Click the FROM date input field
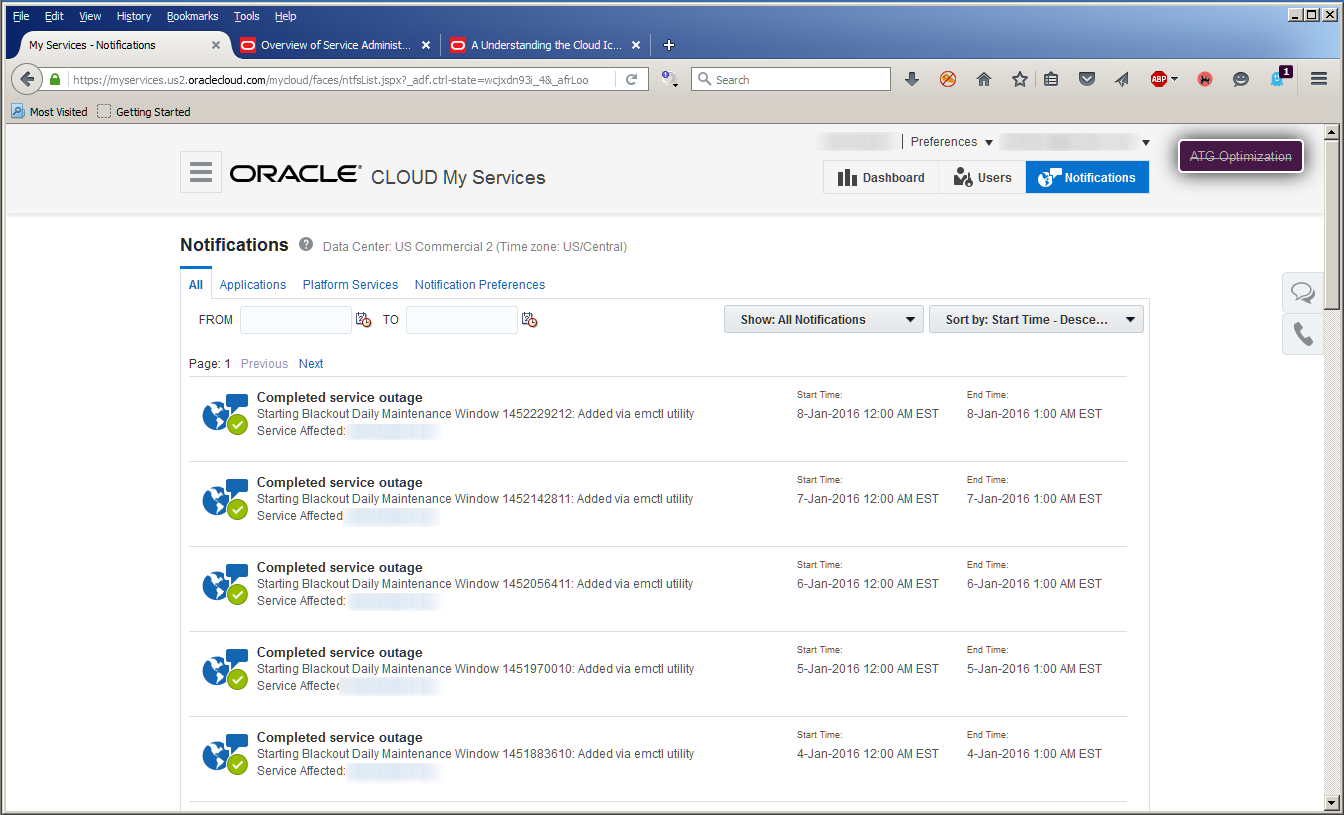 (296, 320)
